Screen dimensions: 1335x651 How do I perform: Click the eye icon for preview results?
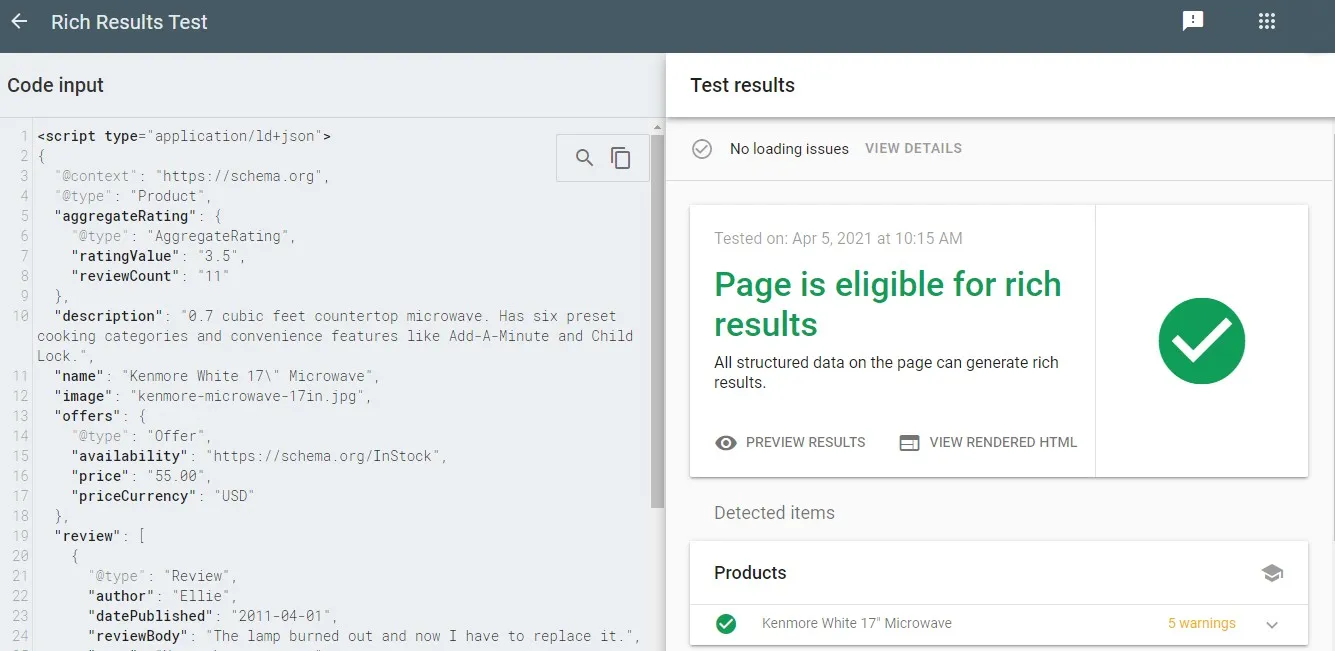pyautogui.click(x=726, y=442)
